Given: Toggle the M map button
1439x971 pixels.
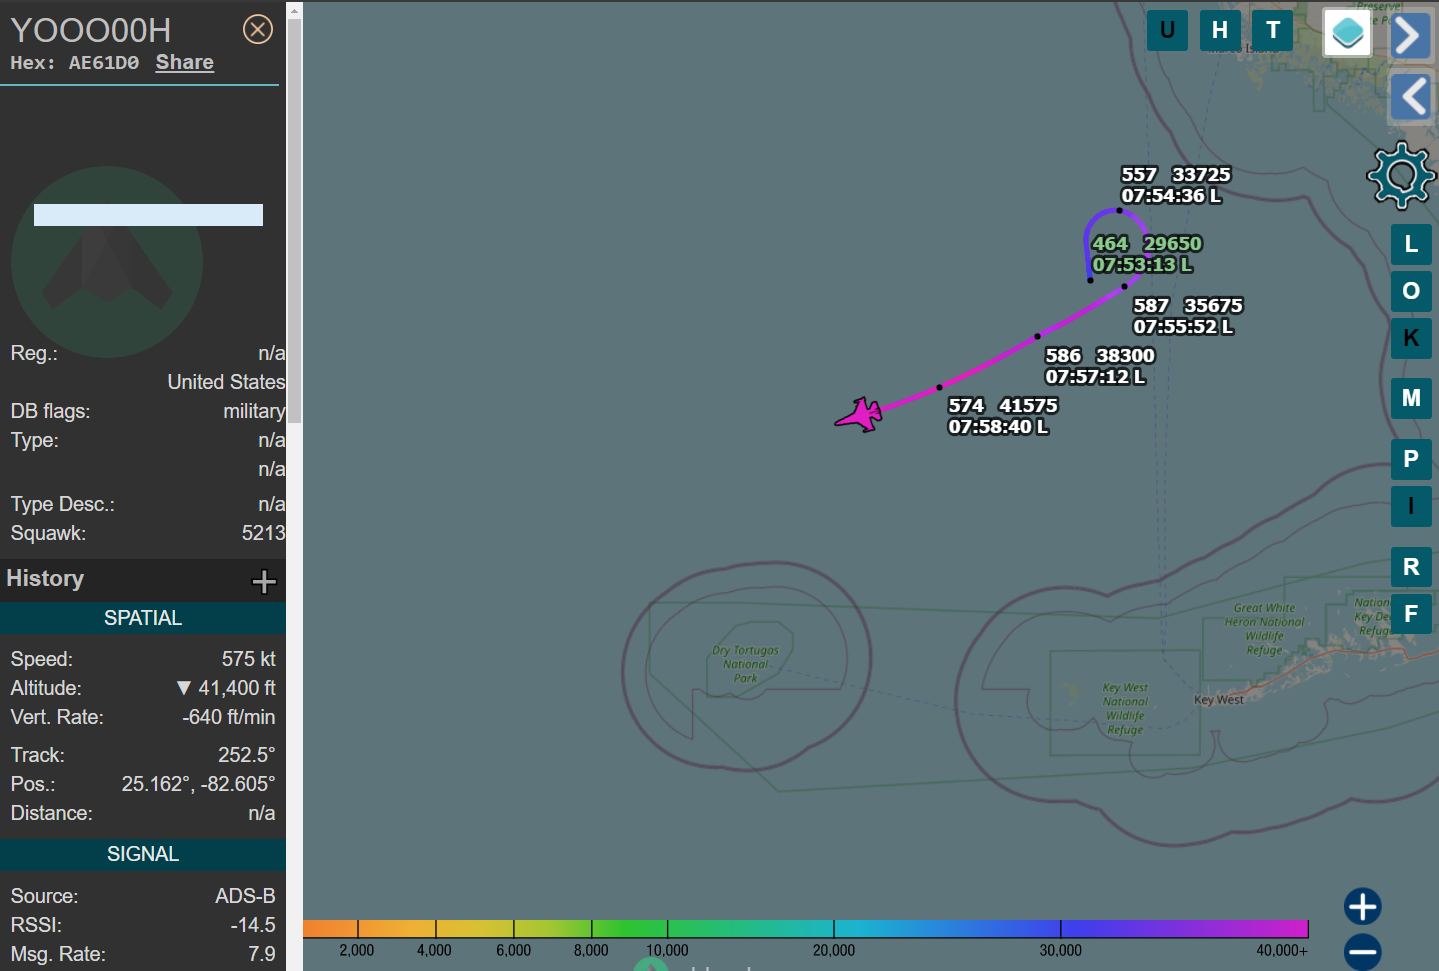Looking at the screenshot, I should coord(1411,398).
